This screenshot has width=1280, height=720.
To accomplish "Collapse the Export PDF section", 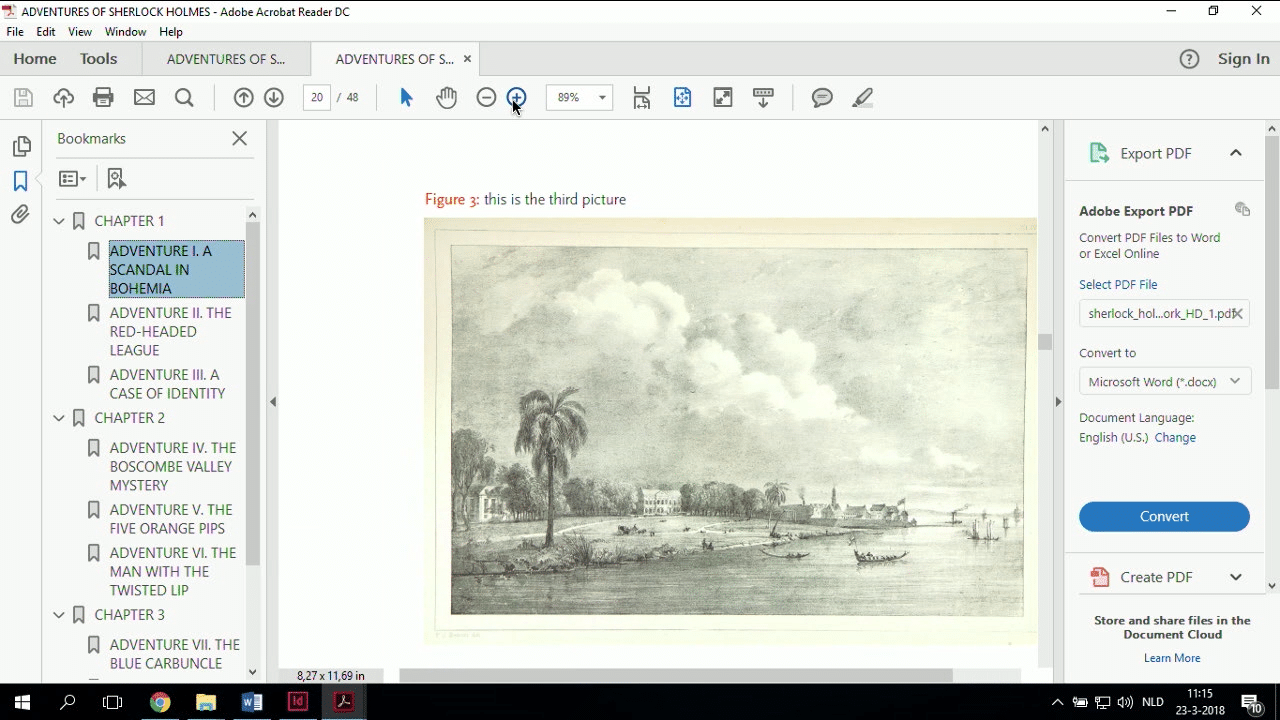I will click(1236, 153).
